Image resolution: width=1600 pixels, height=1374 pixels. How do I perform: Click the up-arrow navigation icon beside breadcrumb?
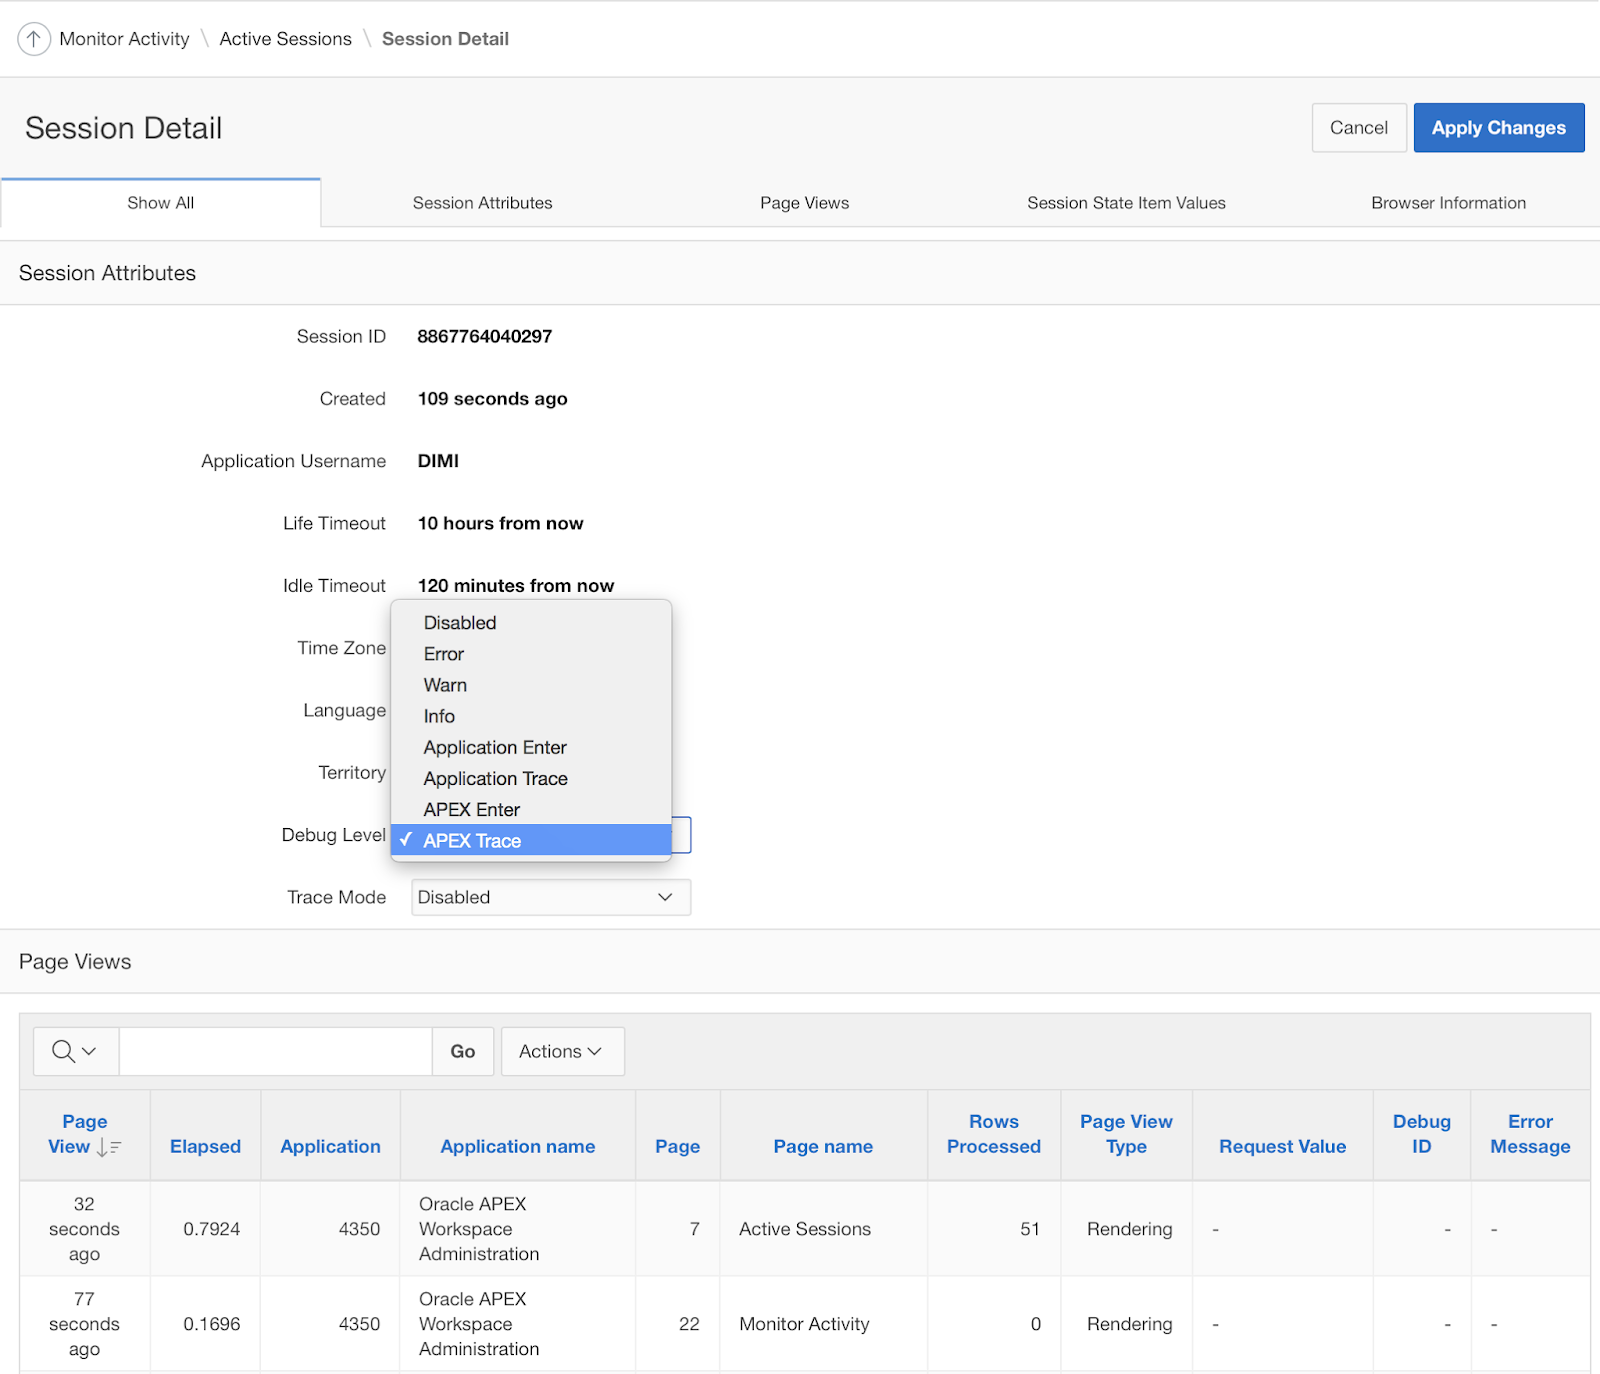(34, 38)
